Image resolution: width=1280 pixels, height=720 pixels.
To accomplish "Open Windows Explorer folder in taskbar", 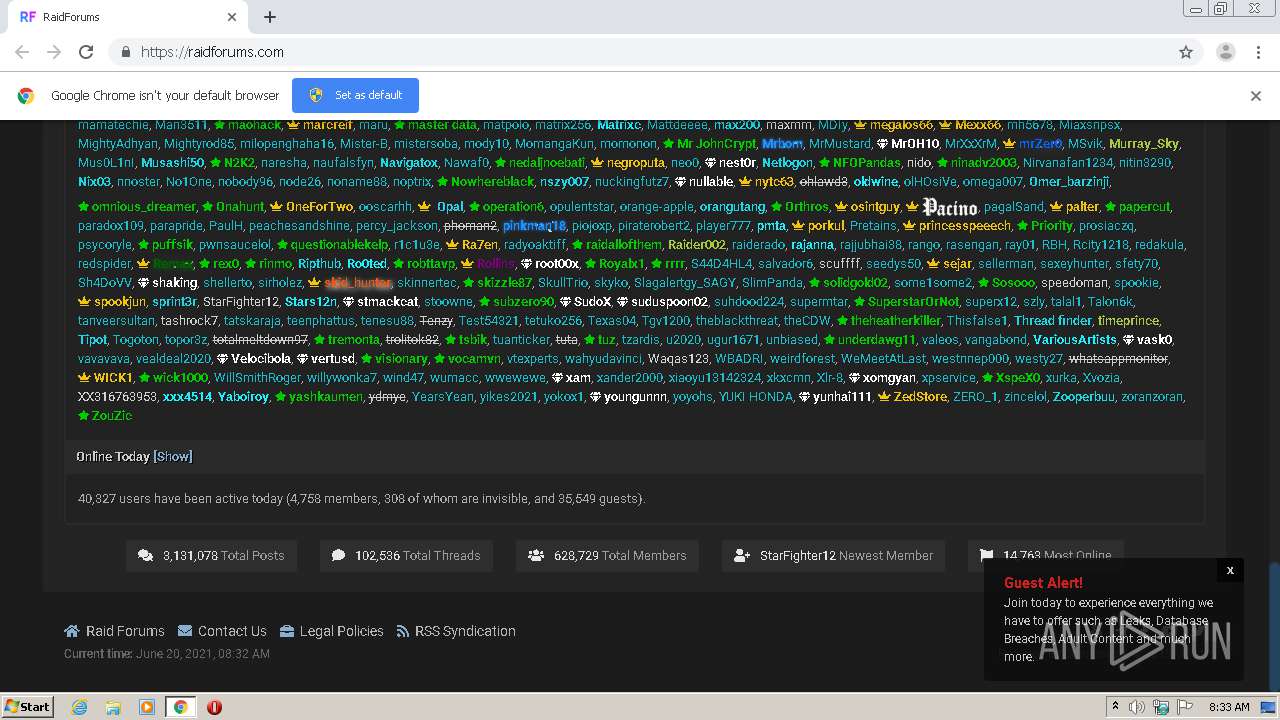I will coord(113,707).
